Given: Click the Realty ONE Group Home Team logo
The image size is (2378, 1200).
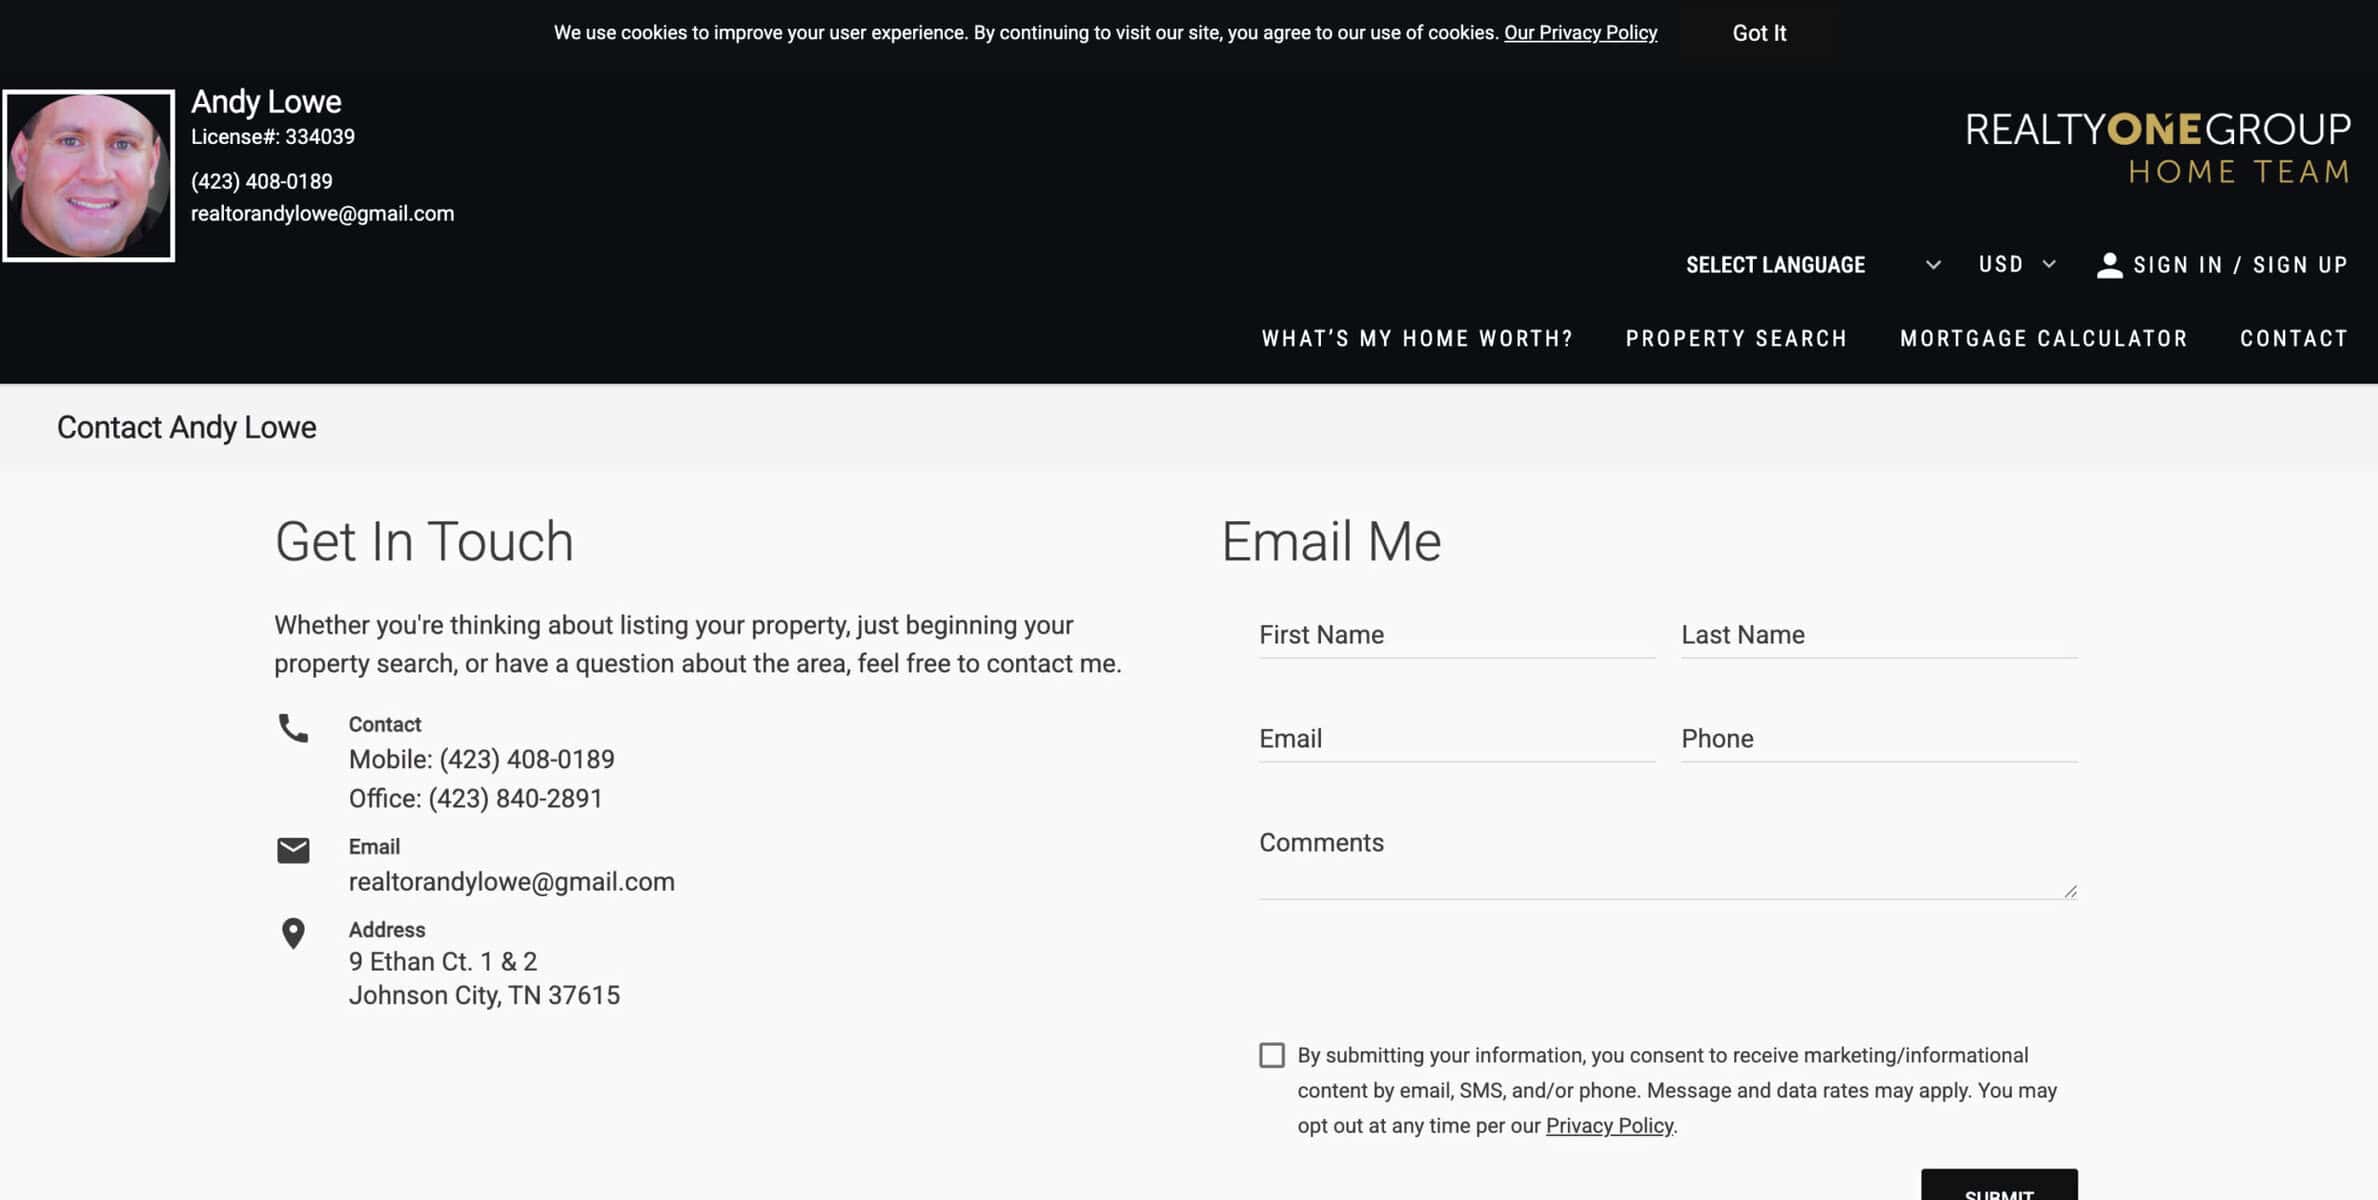Looking at the screenshot, I should point(2157,148).
